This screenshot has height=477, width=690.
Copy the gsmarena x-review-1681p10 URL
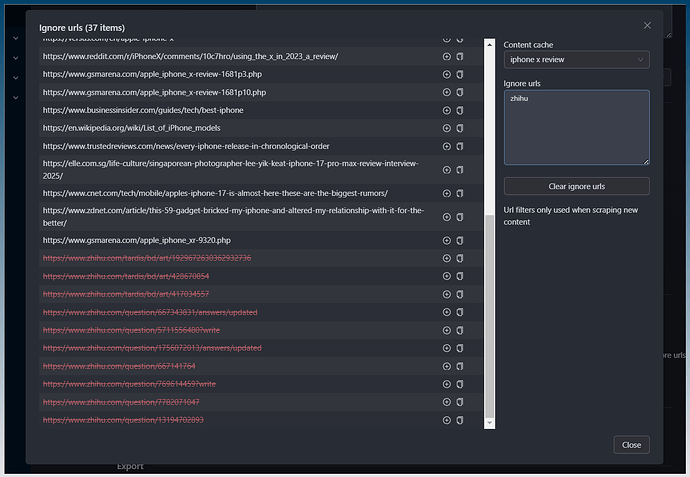[460, 92]
